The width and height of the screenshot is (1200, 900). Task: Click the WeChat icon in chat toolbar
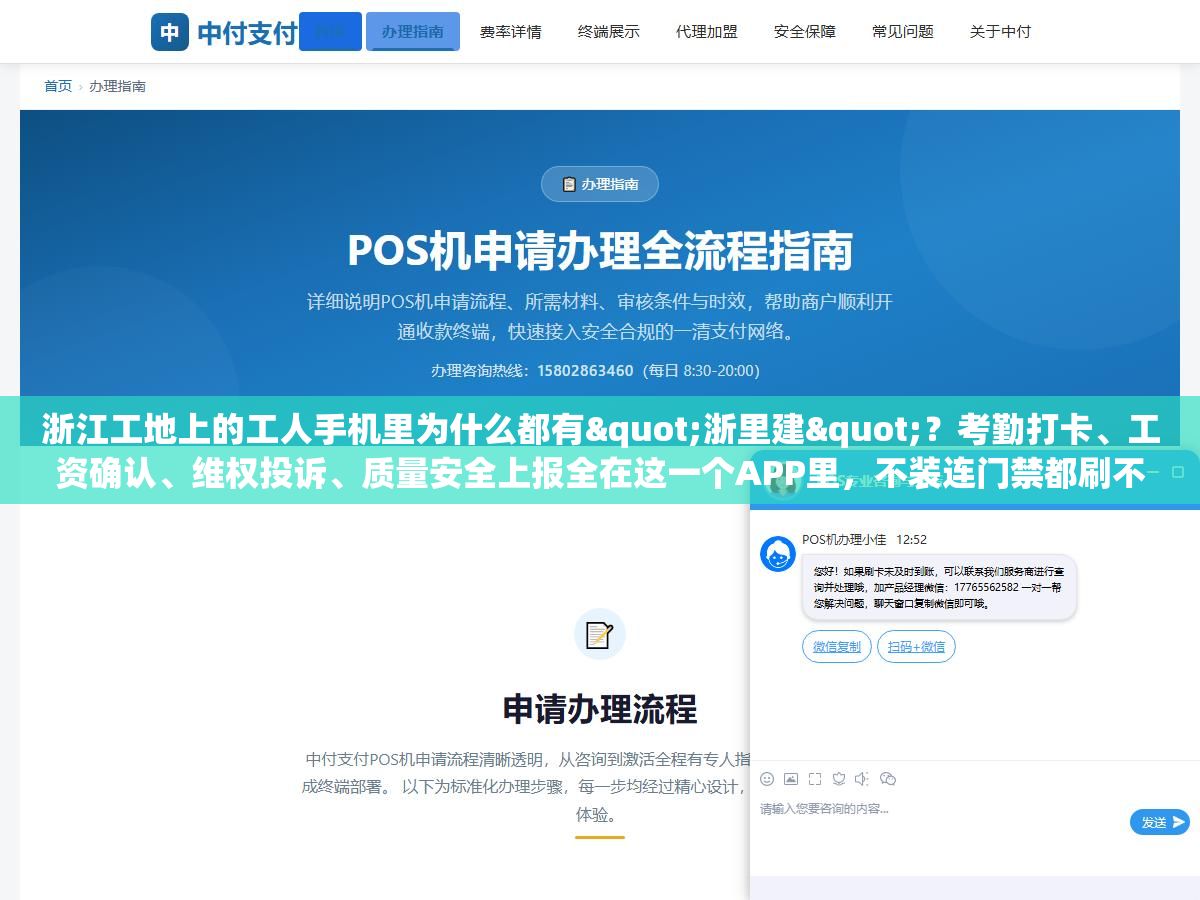point(887,779)
